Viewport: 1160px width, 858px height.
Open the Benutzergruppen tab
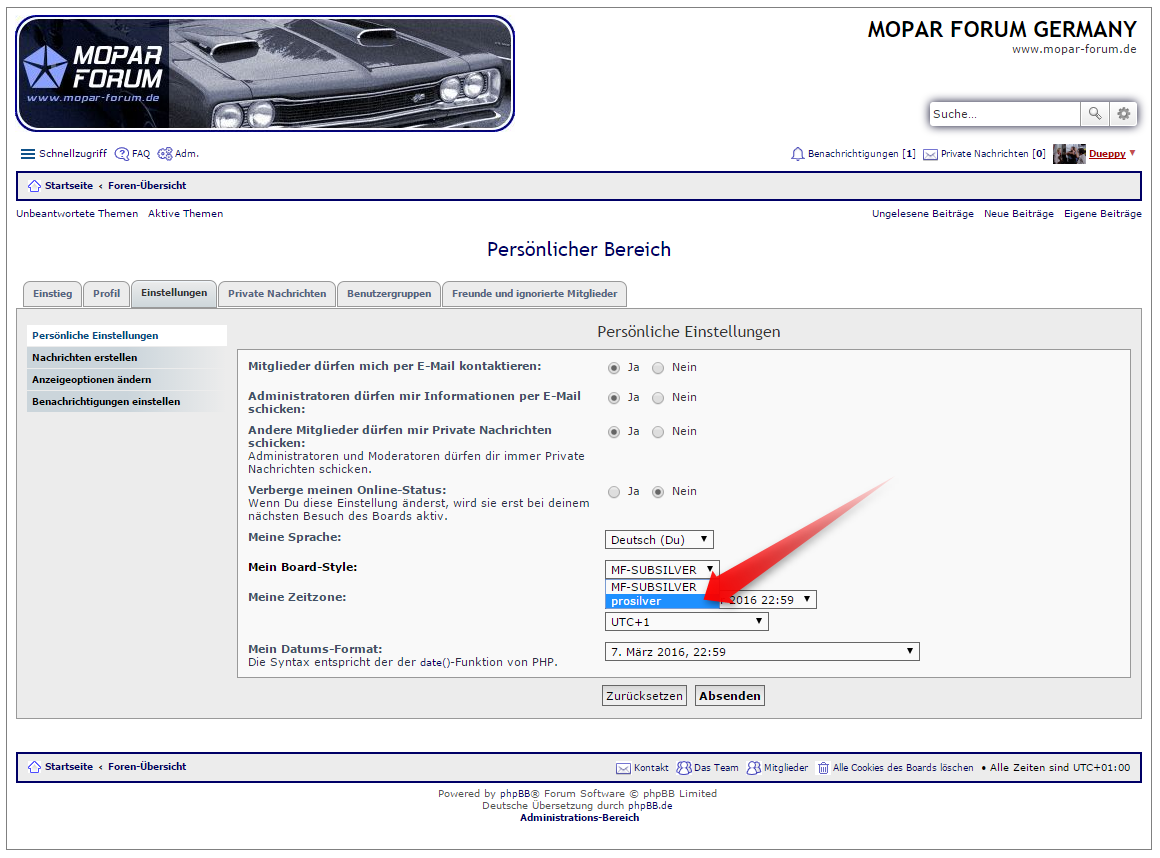pyautogui.click(x=389, y=294)
